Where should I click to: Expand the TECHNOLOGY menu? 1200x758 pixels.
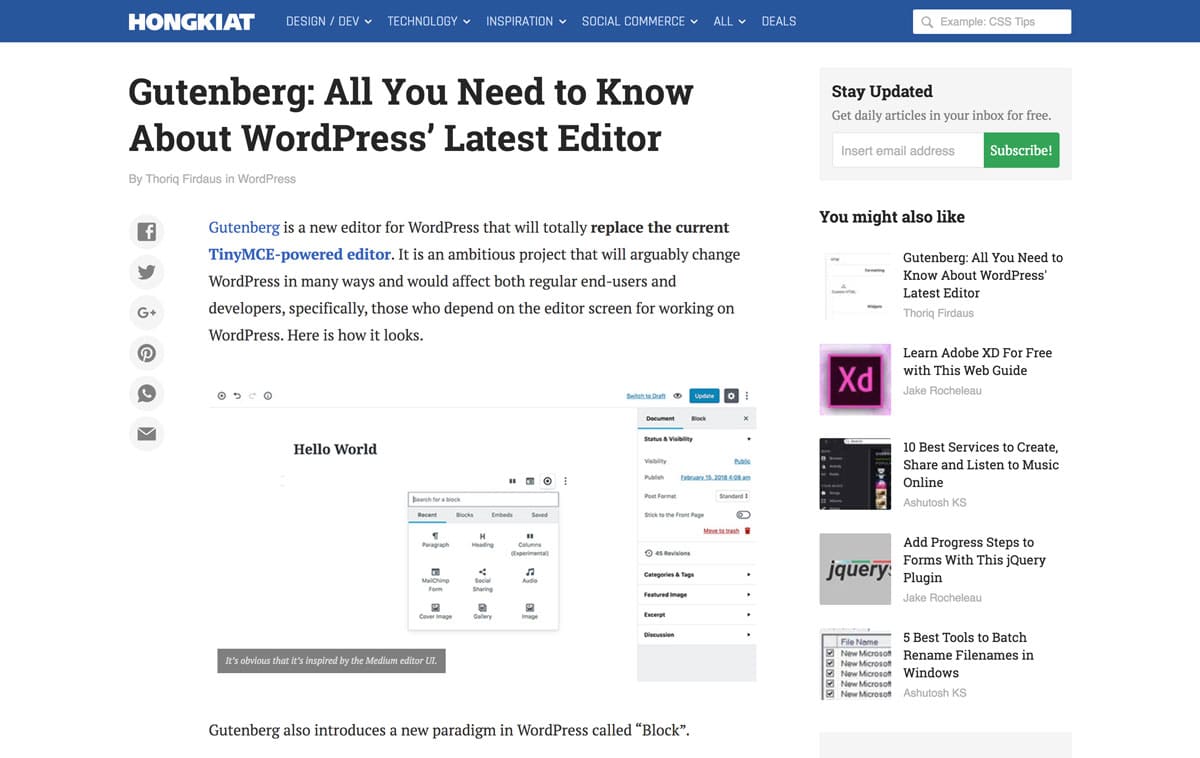[429, 21]
